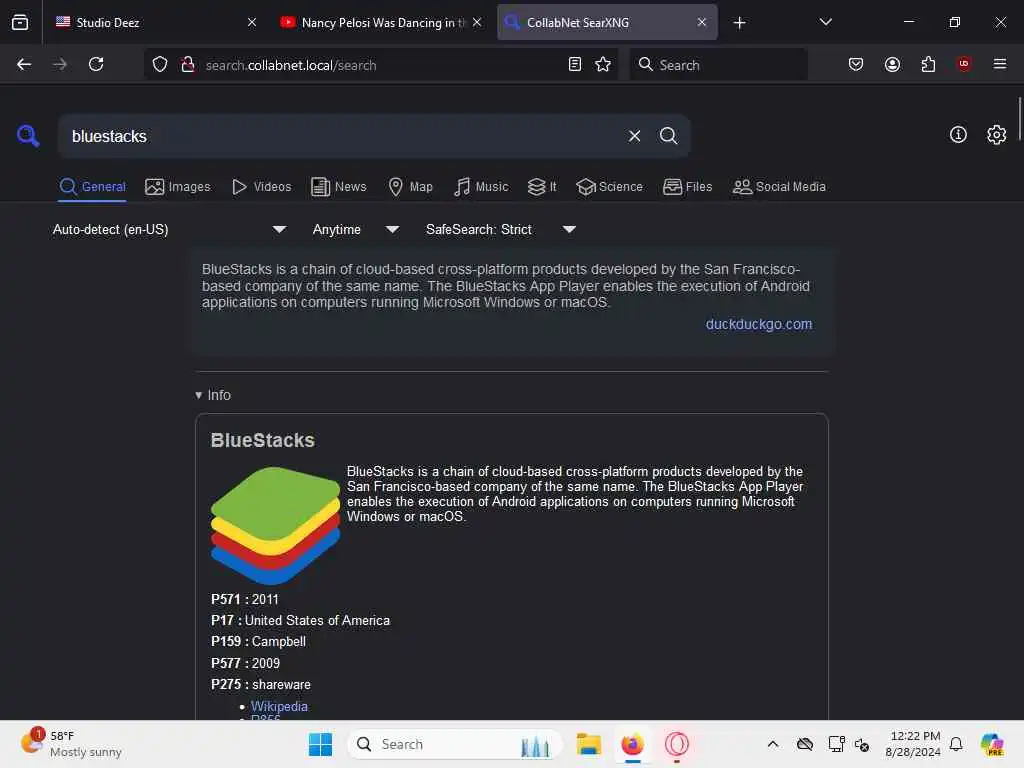Reload the current page
The image size is (1024, 768).
[x=96, y=64]
